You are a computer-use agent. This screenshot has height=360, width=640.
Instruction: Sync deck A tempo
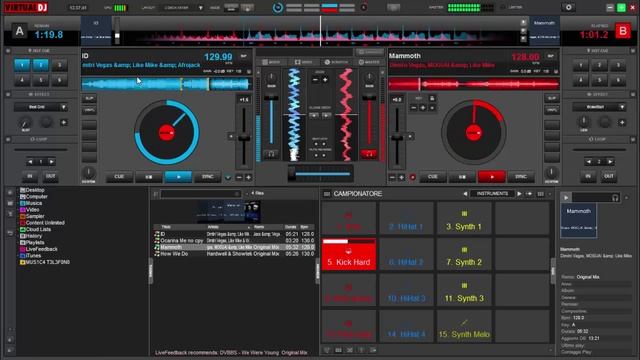point(208,177)
